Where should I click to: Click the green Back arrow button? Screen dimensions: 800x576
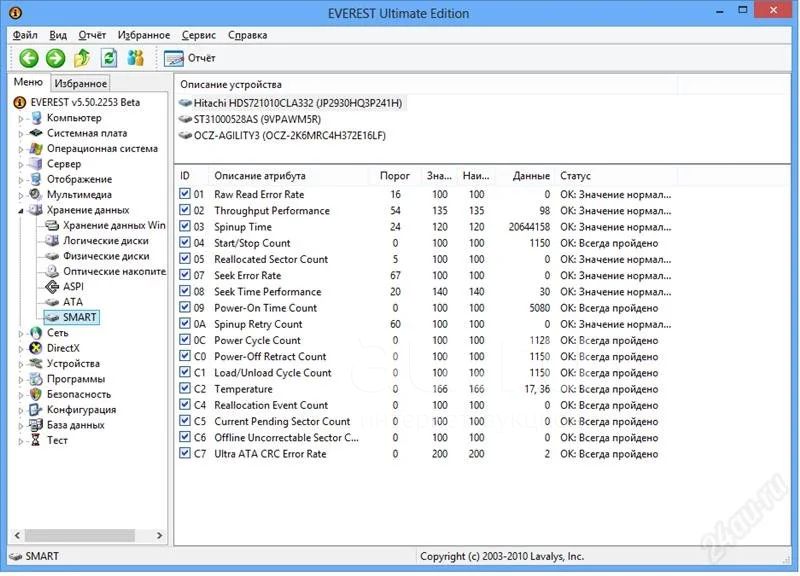coord(29,58)
